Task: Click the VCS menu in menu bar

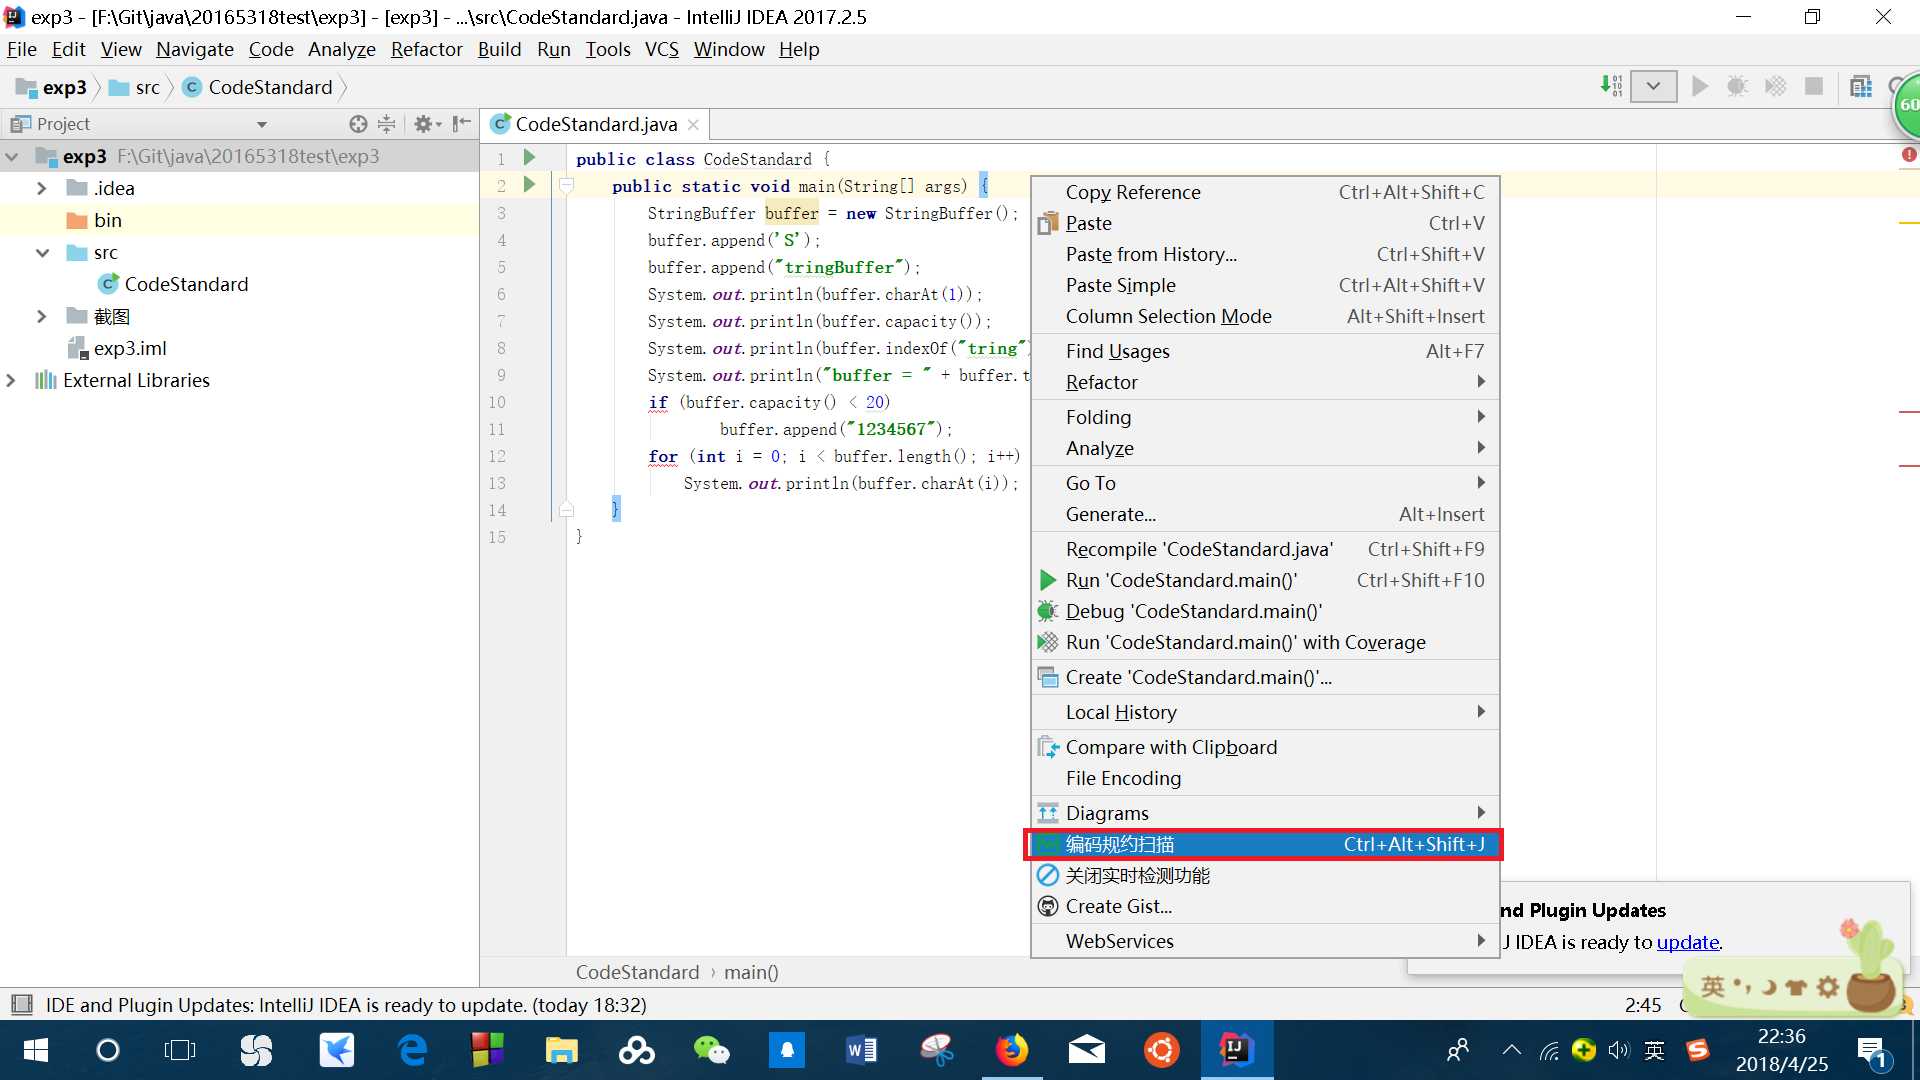Action: (x=659, y=49)
